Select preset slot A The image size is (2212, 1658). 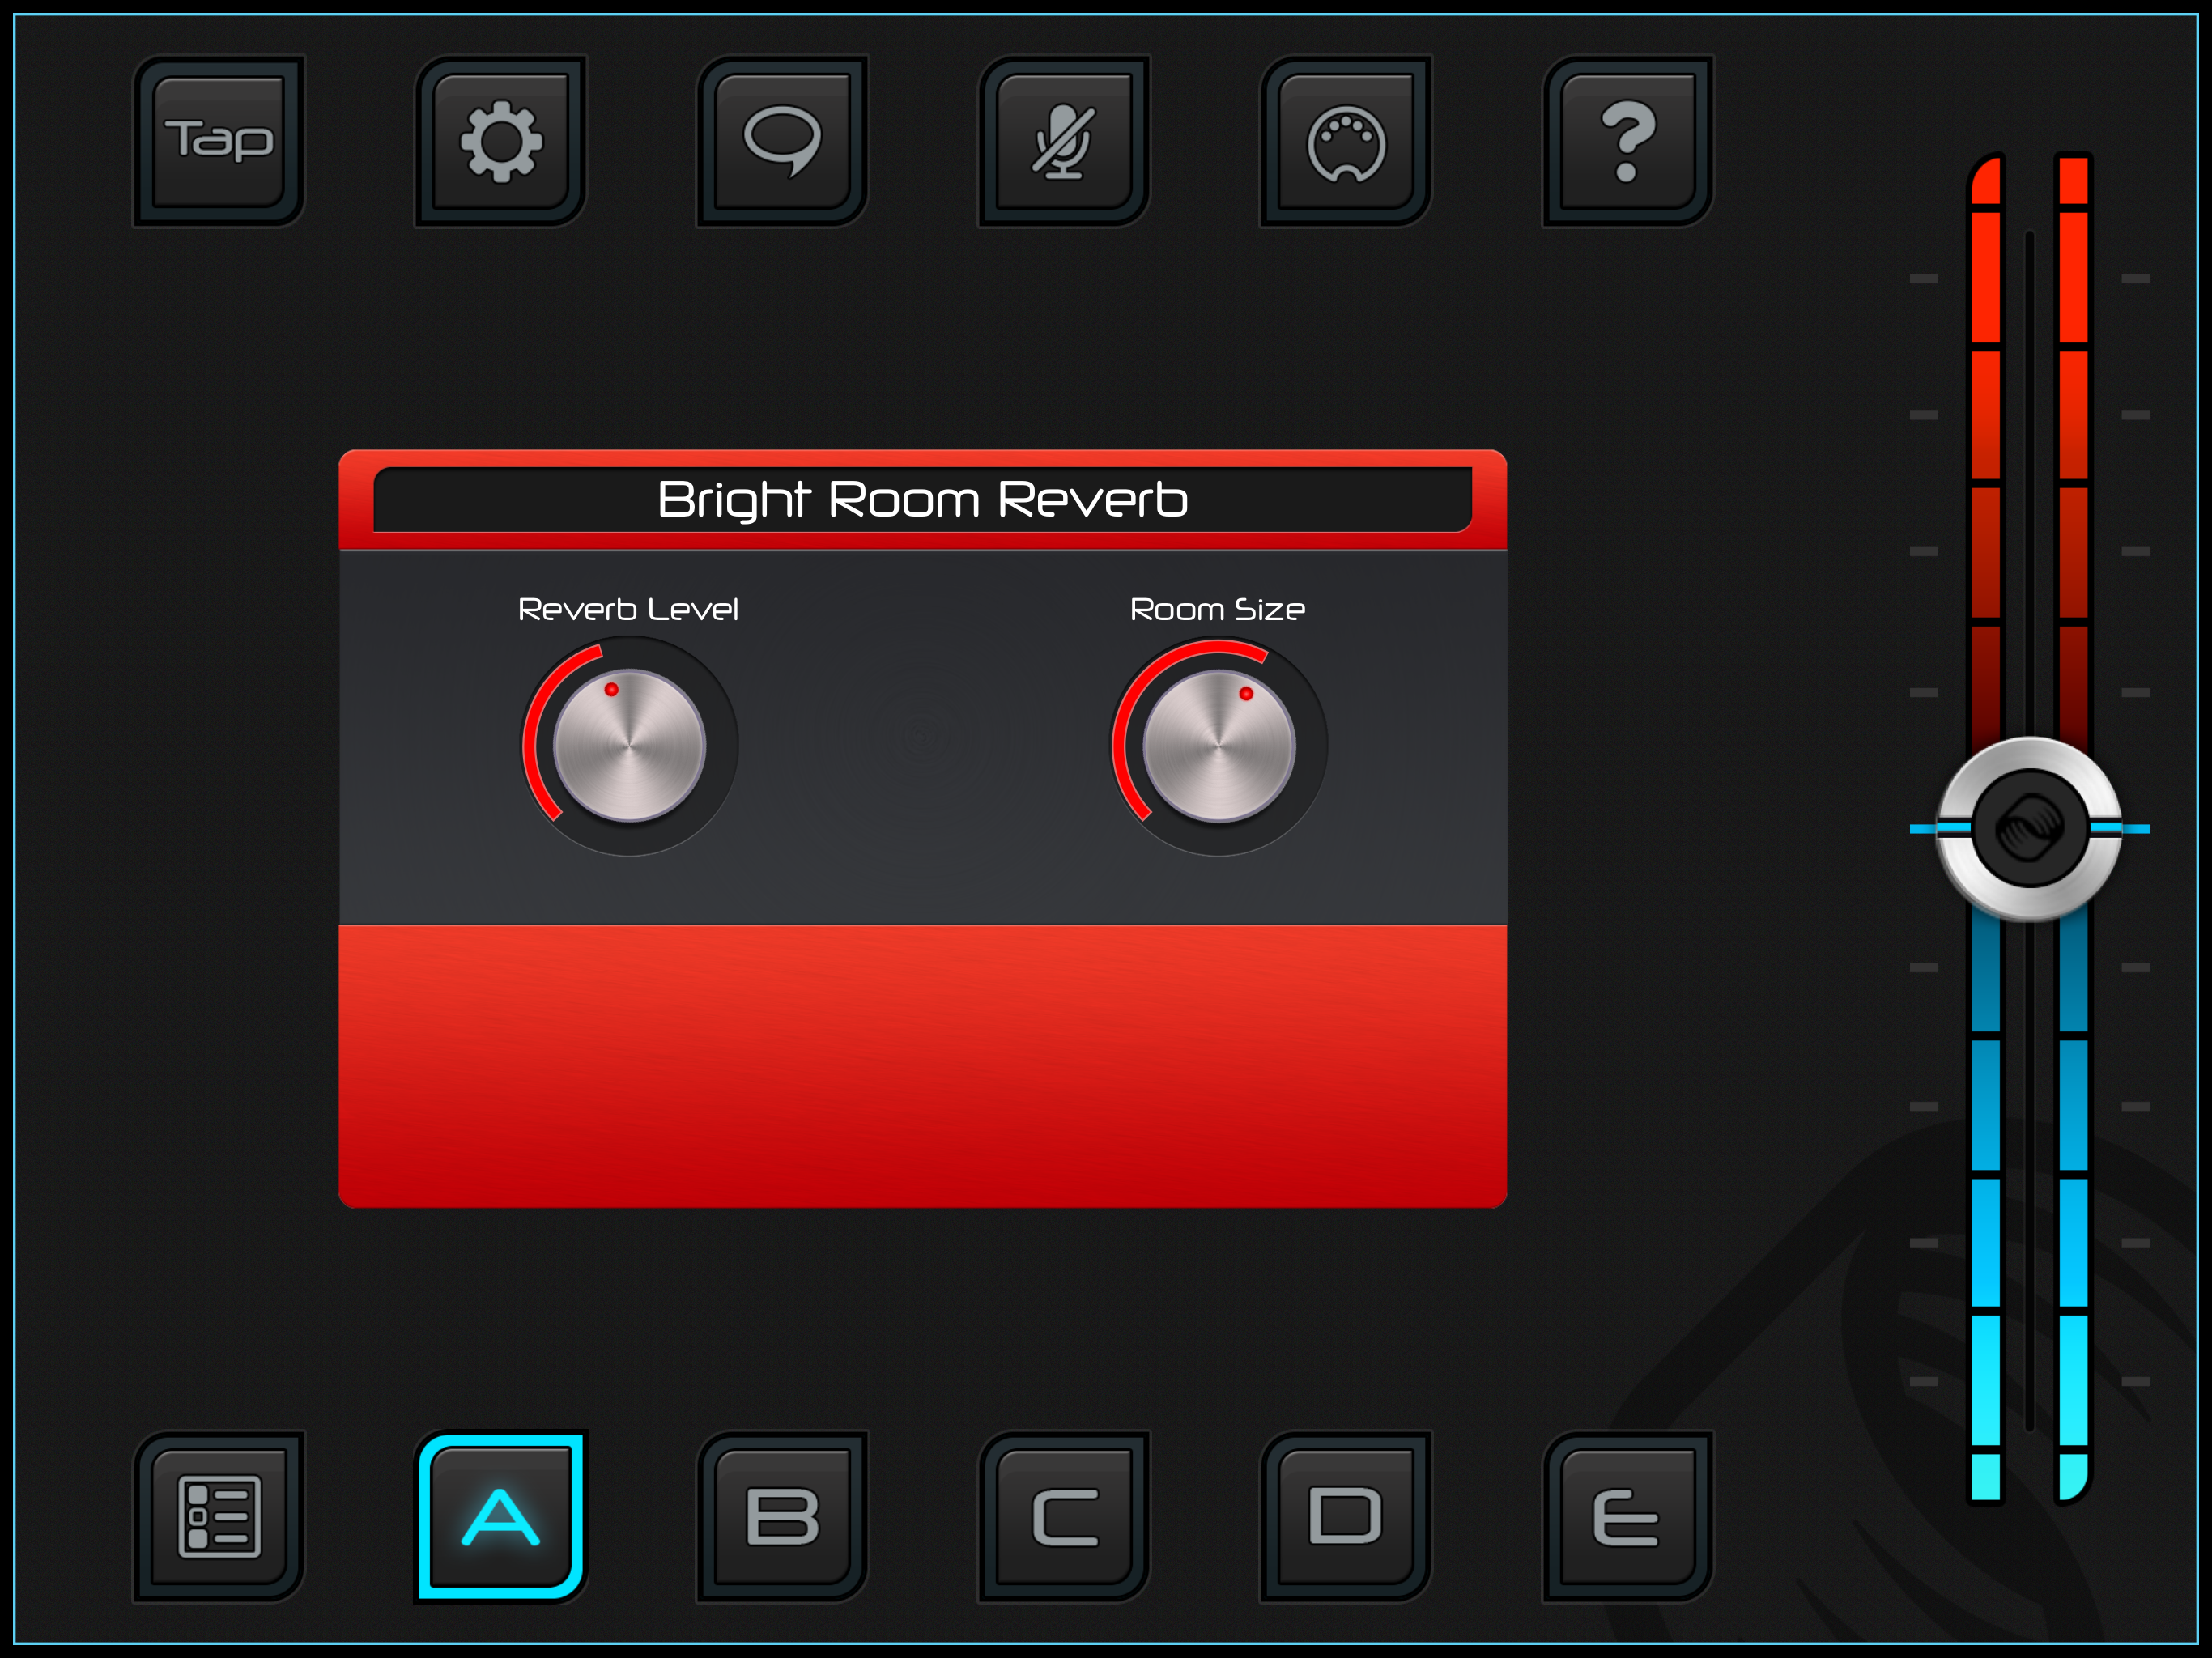coord(501,1516)
